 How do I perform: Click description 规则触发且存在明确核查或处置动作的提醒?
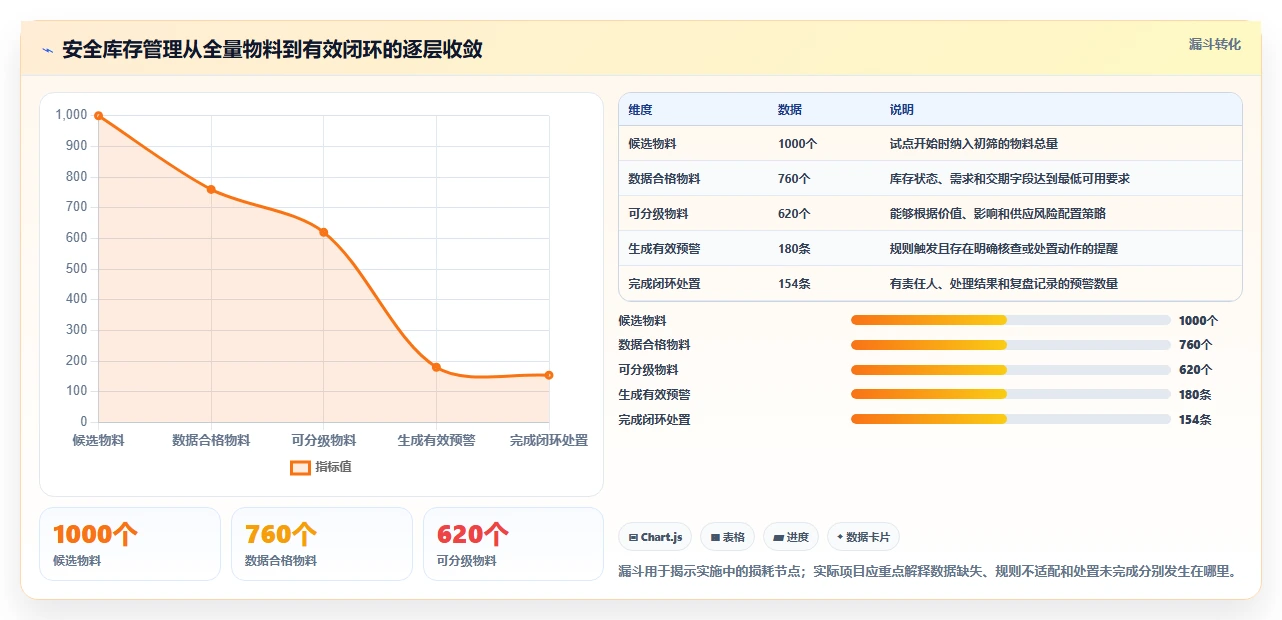tap(1004, 249)
